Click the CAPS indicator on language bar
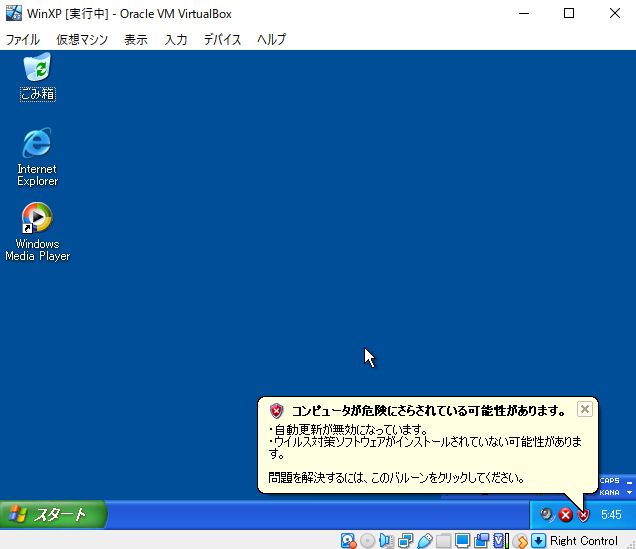 tap(610, 480)
